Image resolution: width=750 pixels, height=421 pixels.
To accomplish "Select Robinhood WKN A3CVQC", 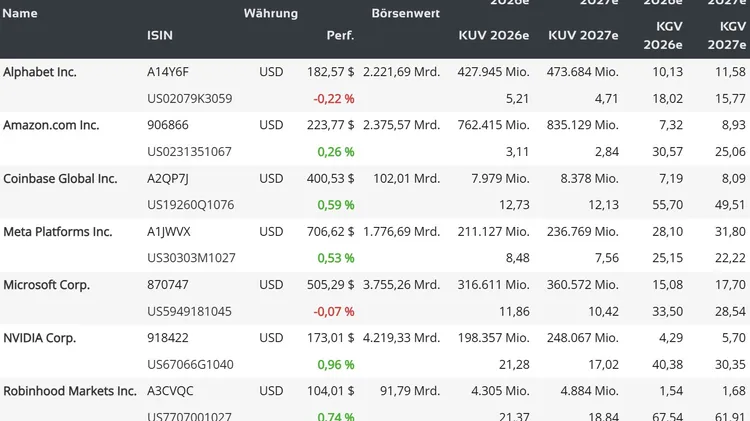I will [x=170, y=391].
